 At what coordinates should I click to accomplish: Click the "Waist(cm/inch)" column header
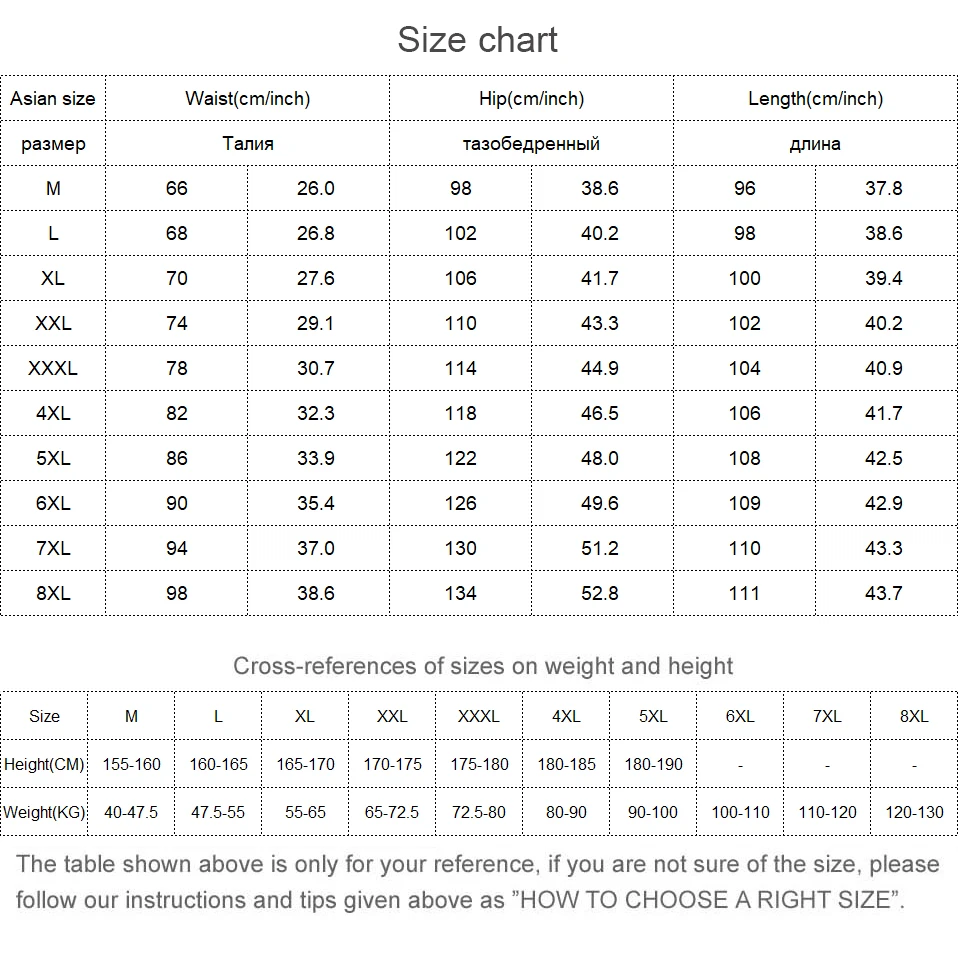pos(247,98)
